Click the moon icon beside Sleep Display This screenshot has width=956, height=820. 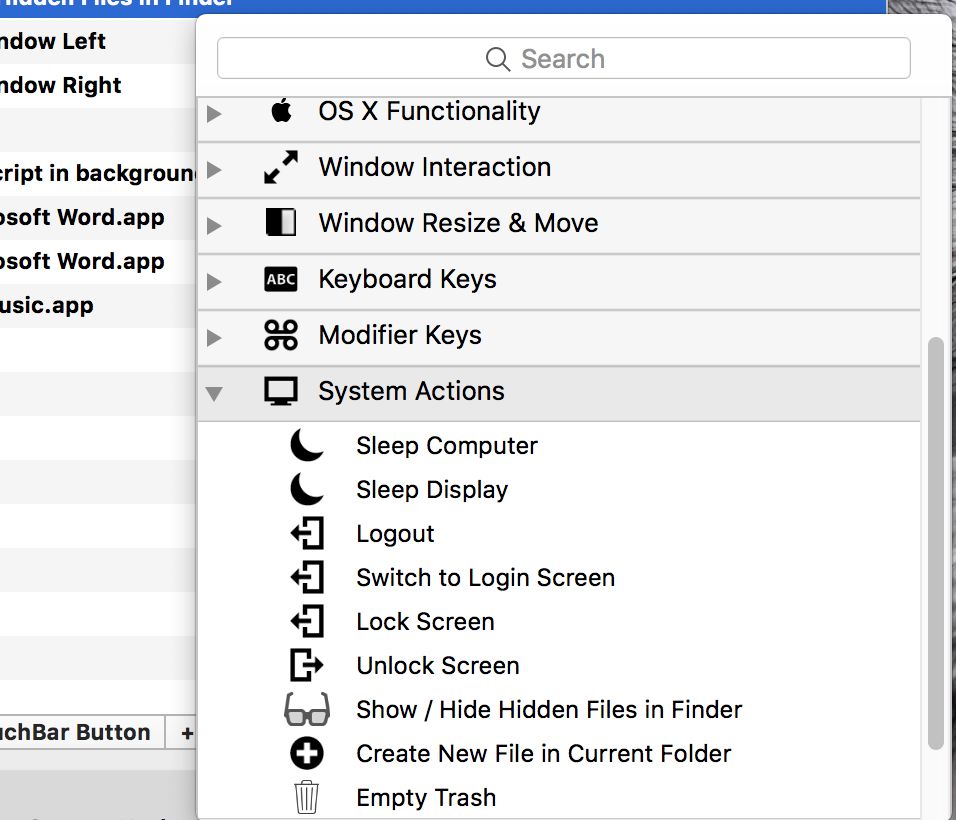coord(307,490)
